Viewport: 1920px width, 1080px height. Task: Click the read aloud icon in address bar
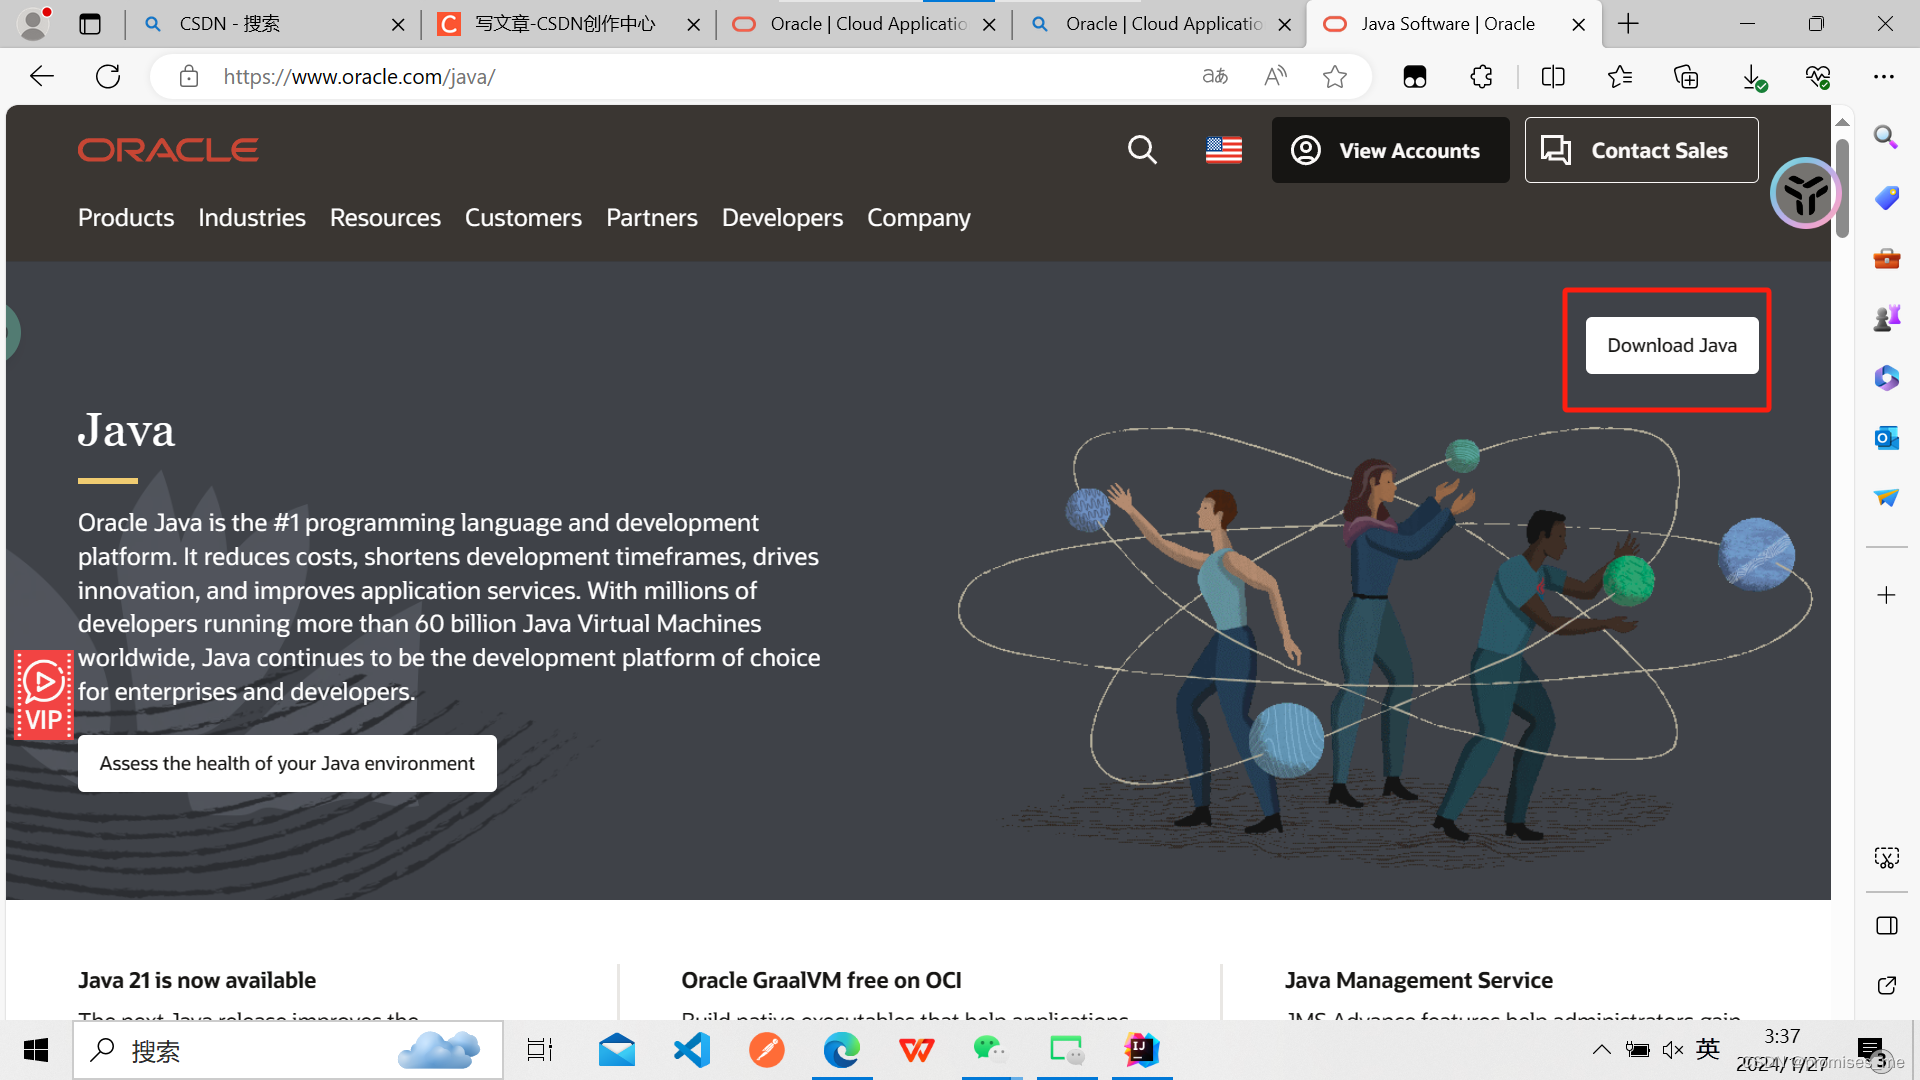coord(1275,77)
